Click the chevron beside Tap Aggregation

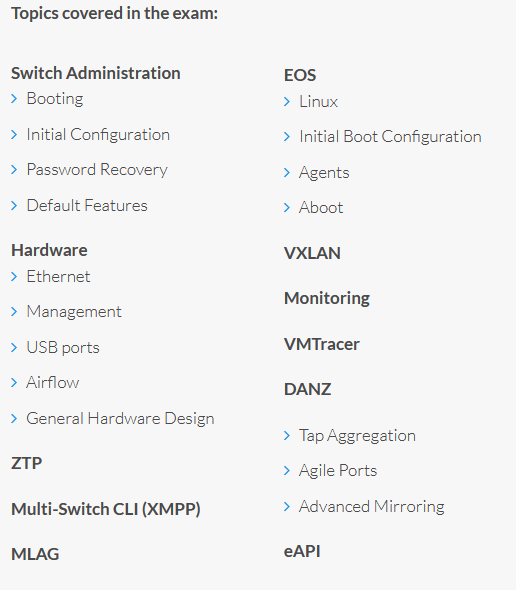287,436
